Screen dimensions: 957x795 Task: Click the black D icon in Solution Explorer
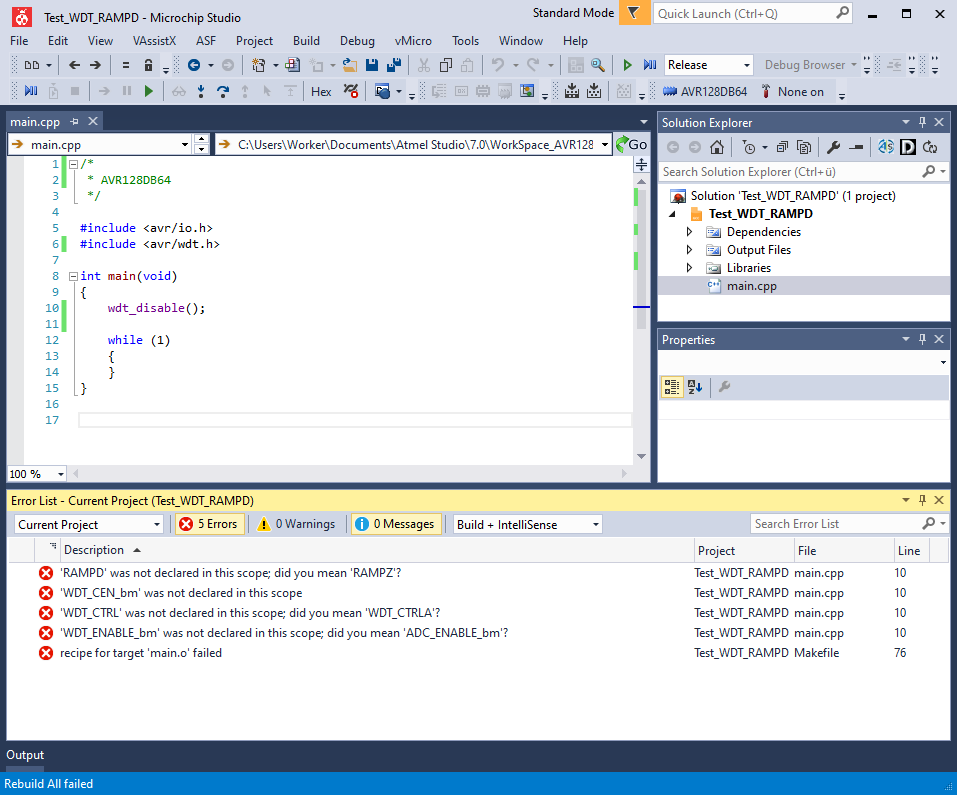click(x=908, y=147)
